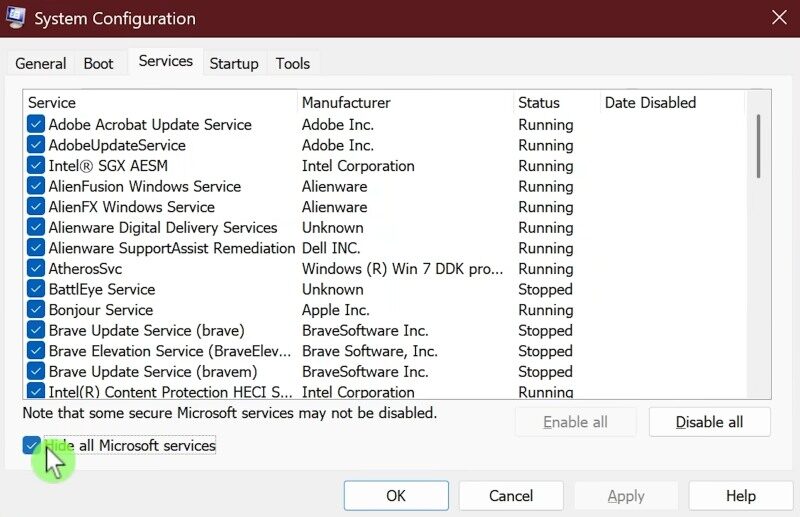Click the Stopped status of BattlEye Service
Image resolution: width=800 pixels, height=517 pixels.
pyautogui.click(x=545, y=289)
